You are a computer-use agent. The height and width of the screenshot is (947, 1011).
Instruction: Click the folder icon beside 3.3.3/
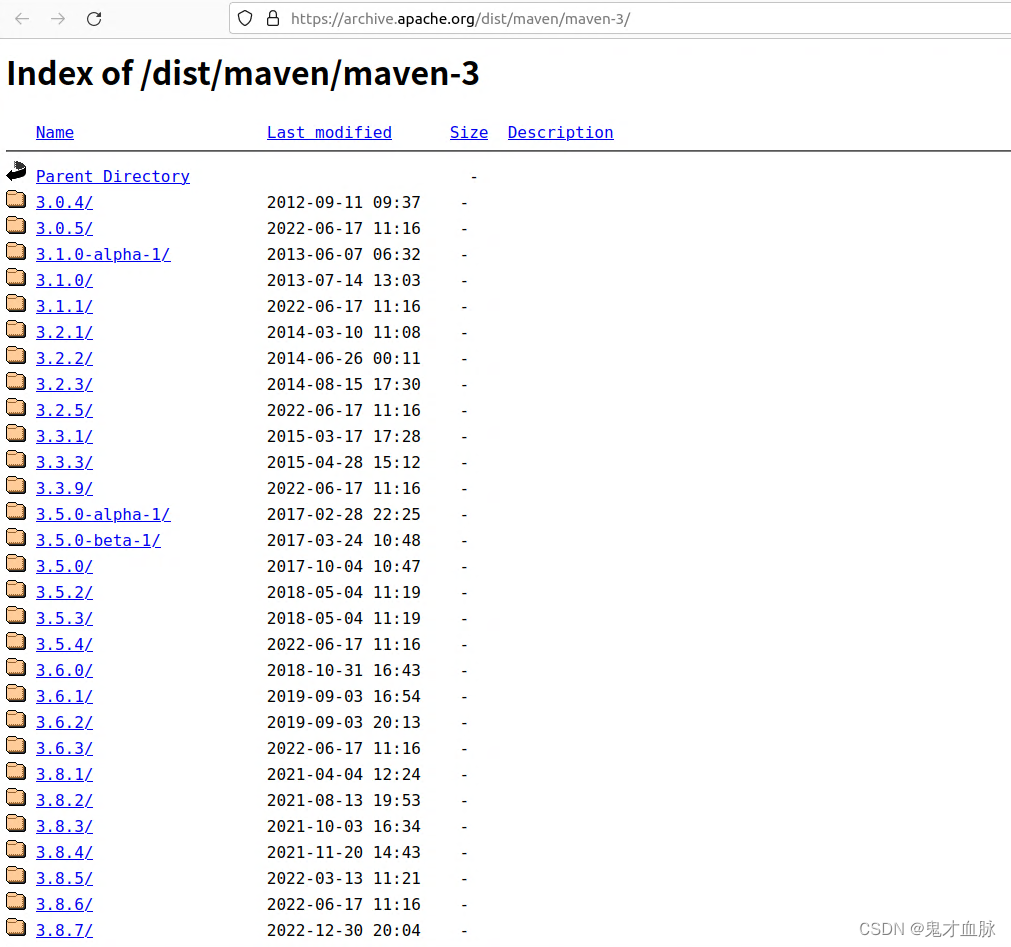(x=16, y=459)
